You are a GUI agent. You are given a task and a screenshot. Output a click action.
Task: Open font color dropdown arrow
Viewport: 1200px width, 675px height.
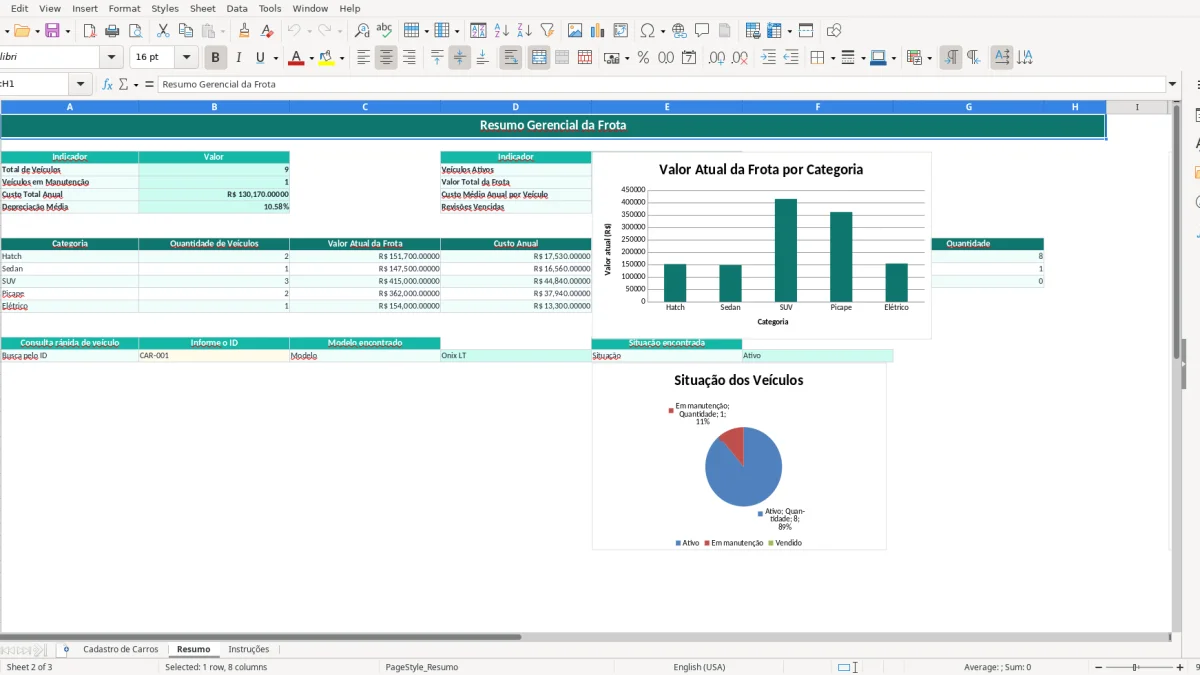[x=311, y=58]
